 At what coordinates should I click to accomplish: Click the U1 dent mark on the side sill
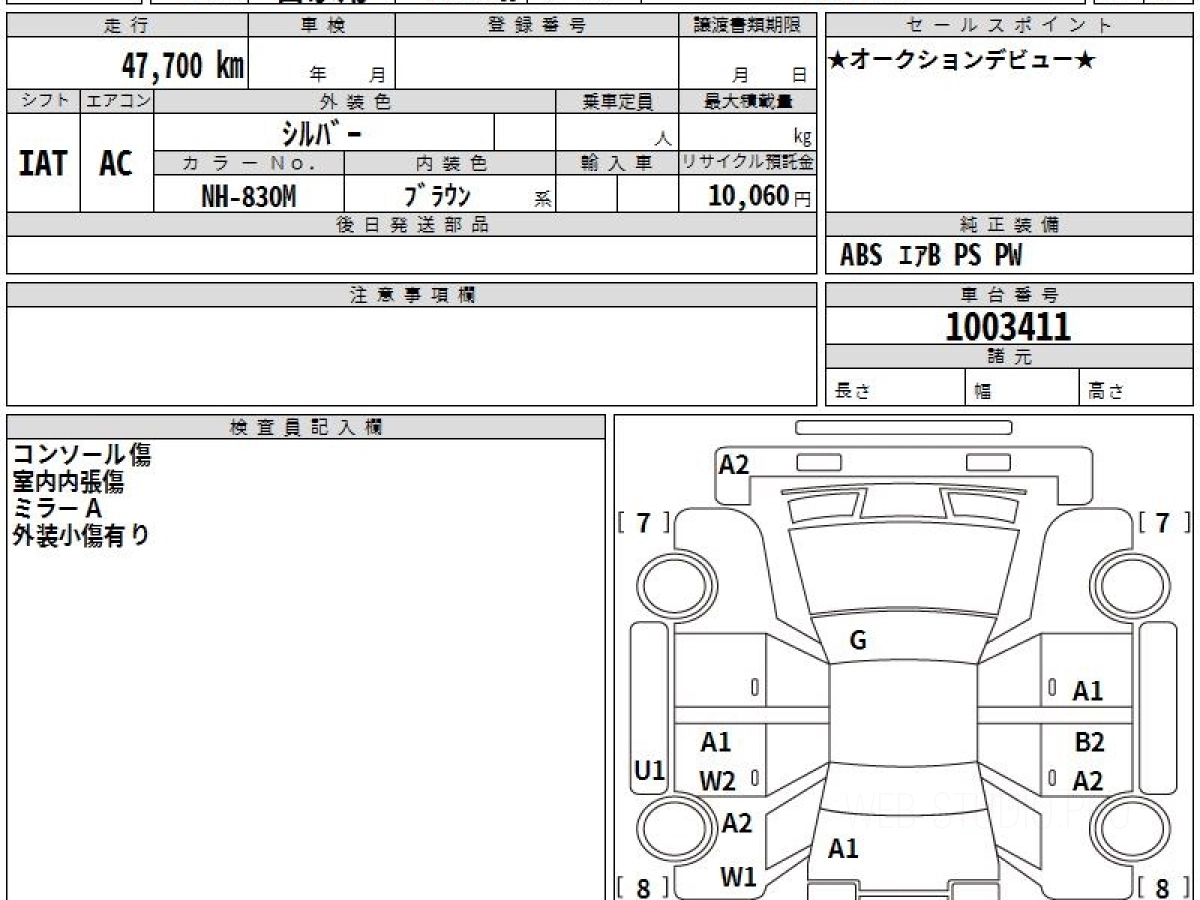(x=650, y=771)
